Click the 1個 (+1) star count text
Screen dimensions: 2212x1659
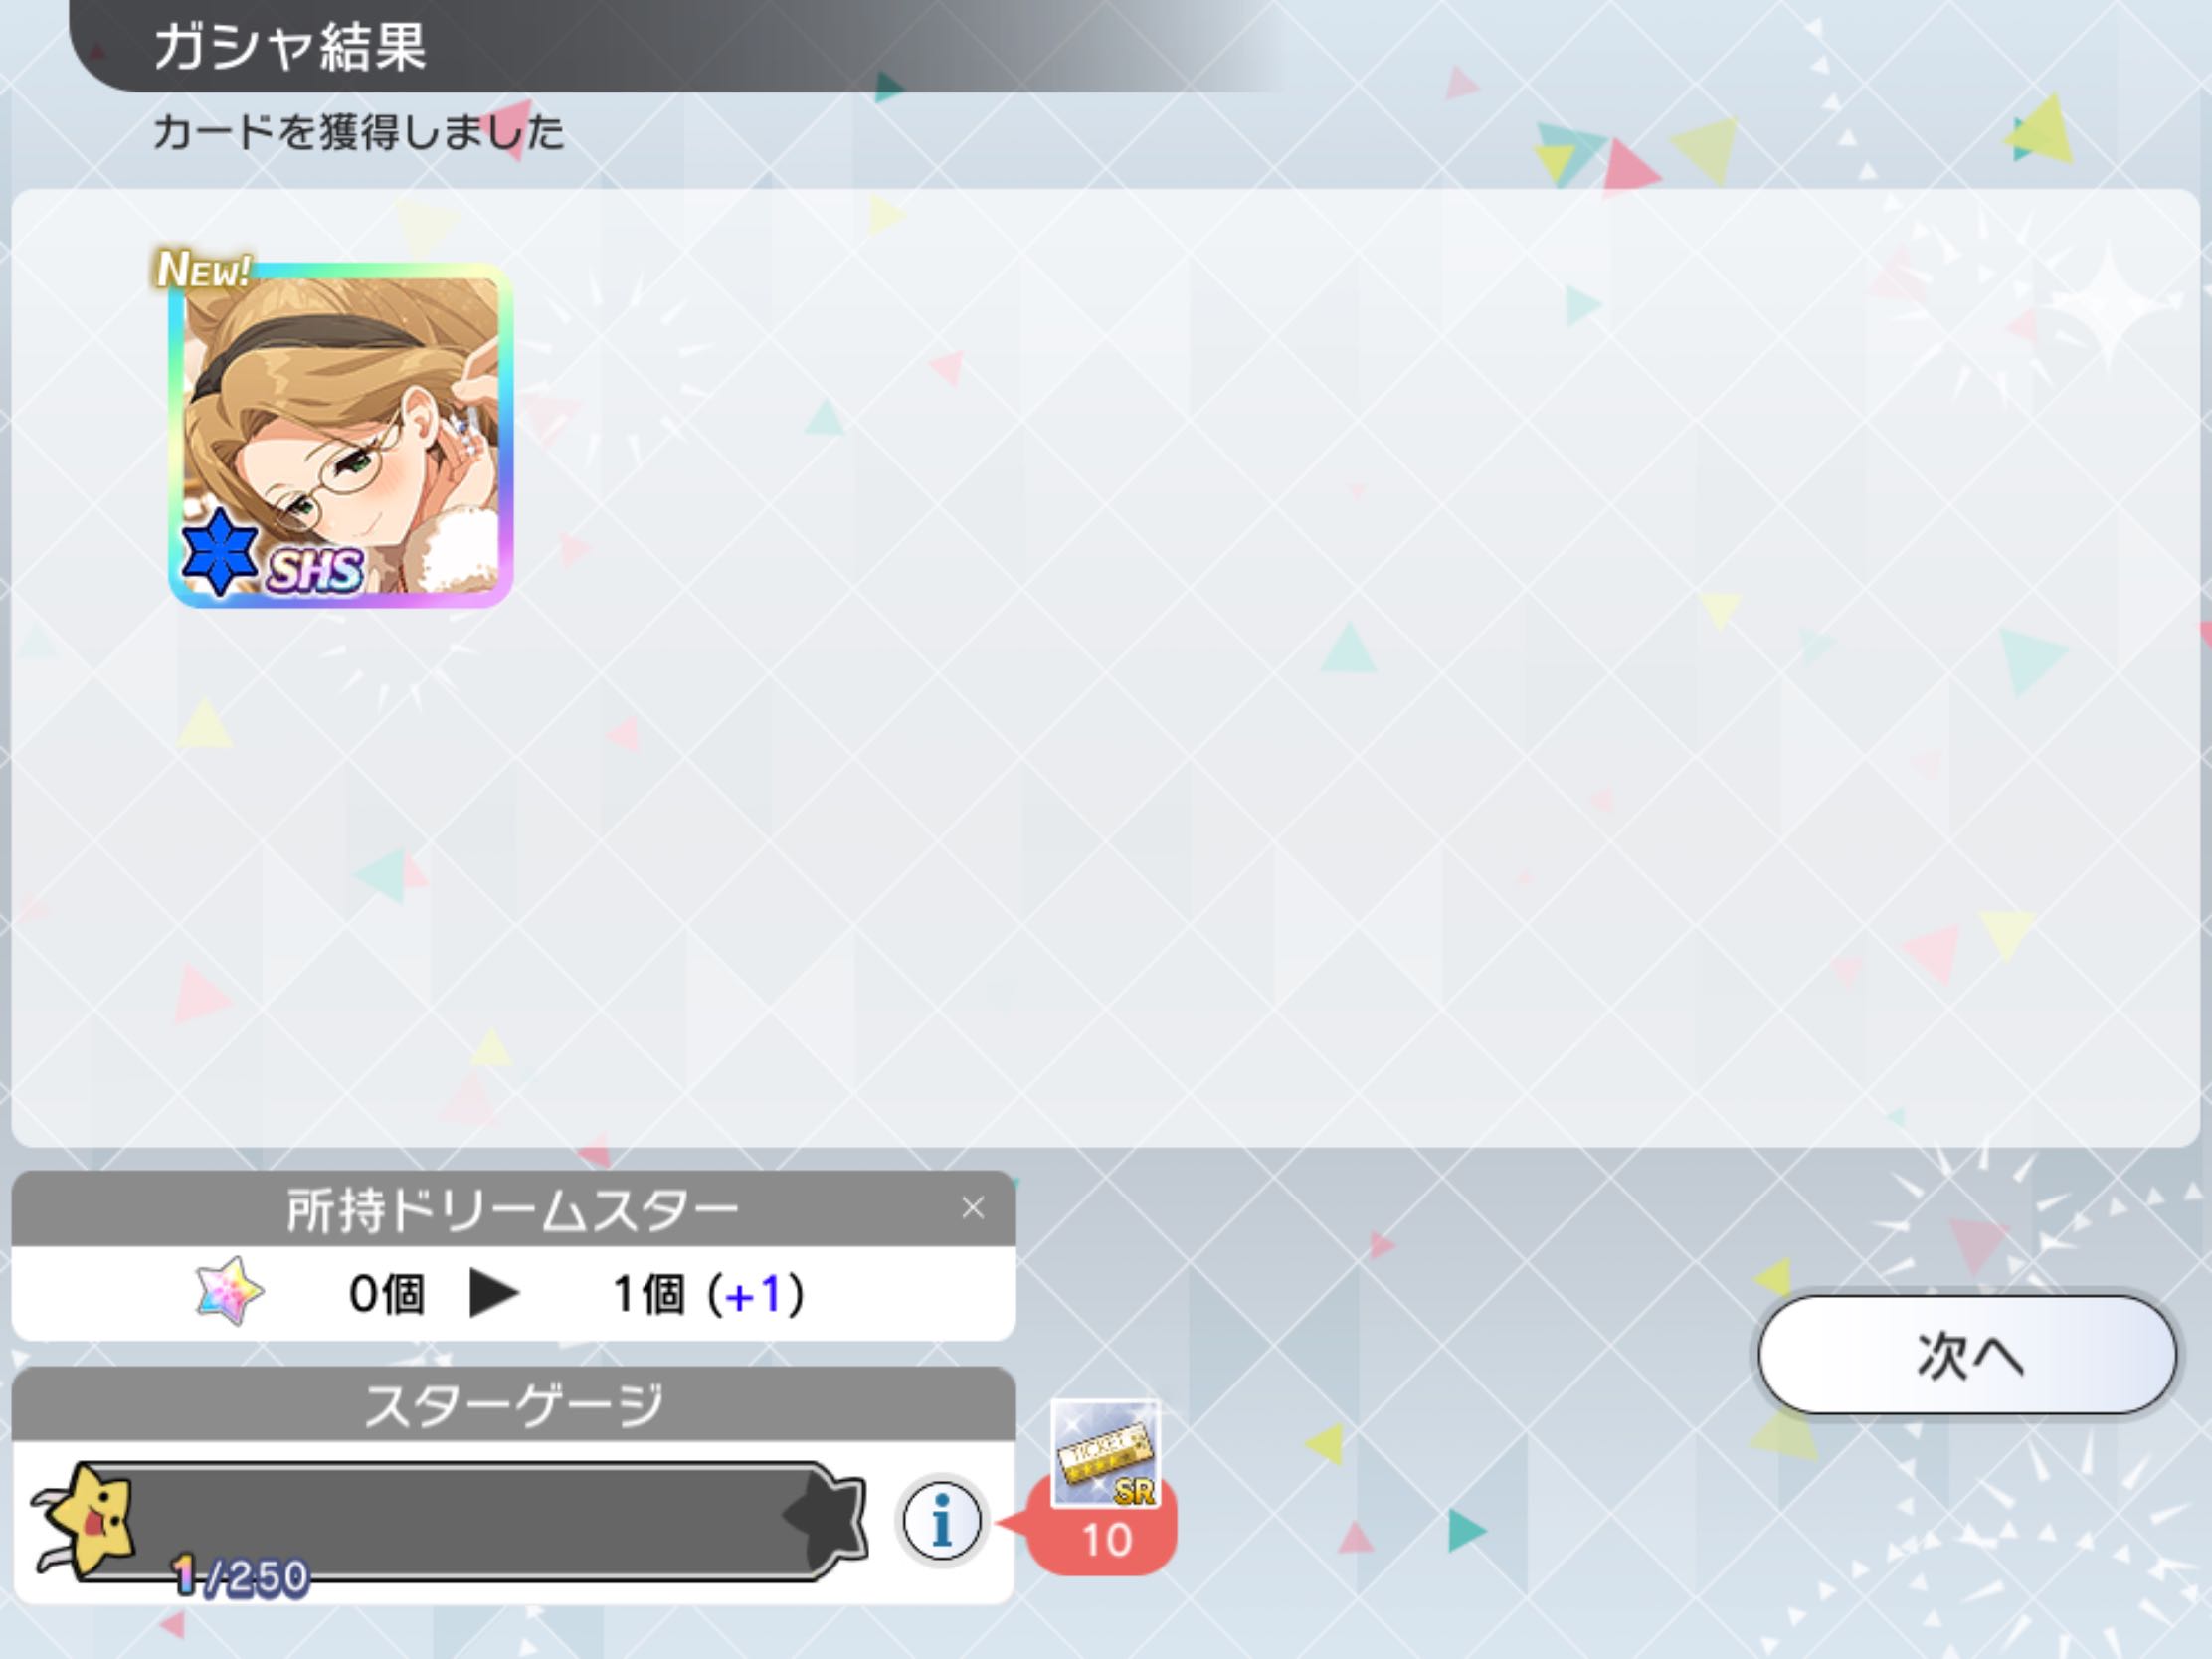tap(708, 1294)
